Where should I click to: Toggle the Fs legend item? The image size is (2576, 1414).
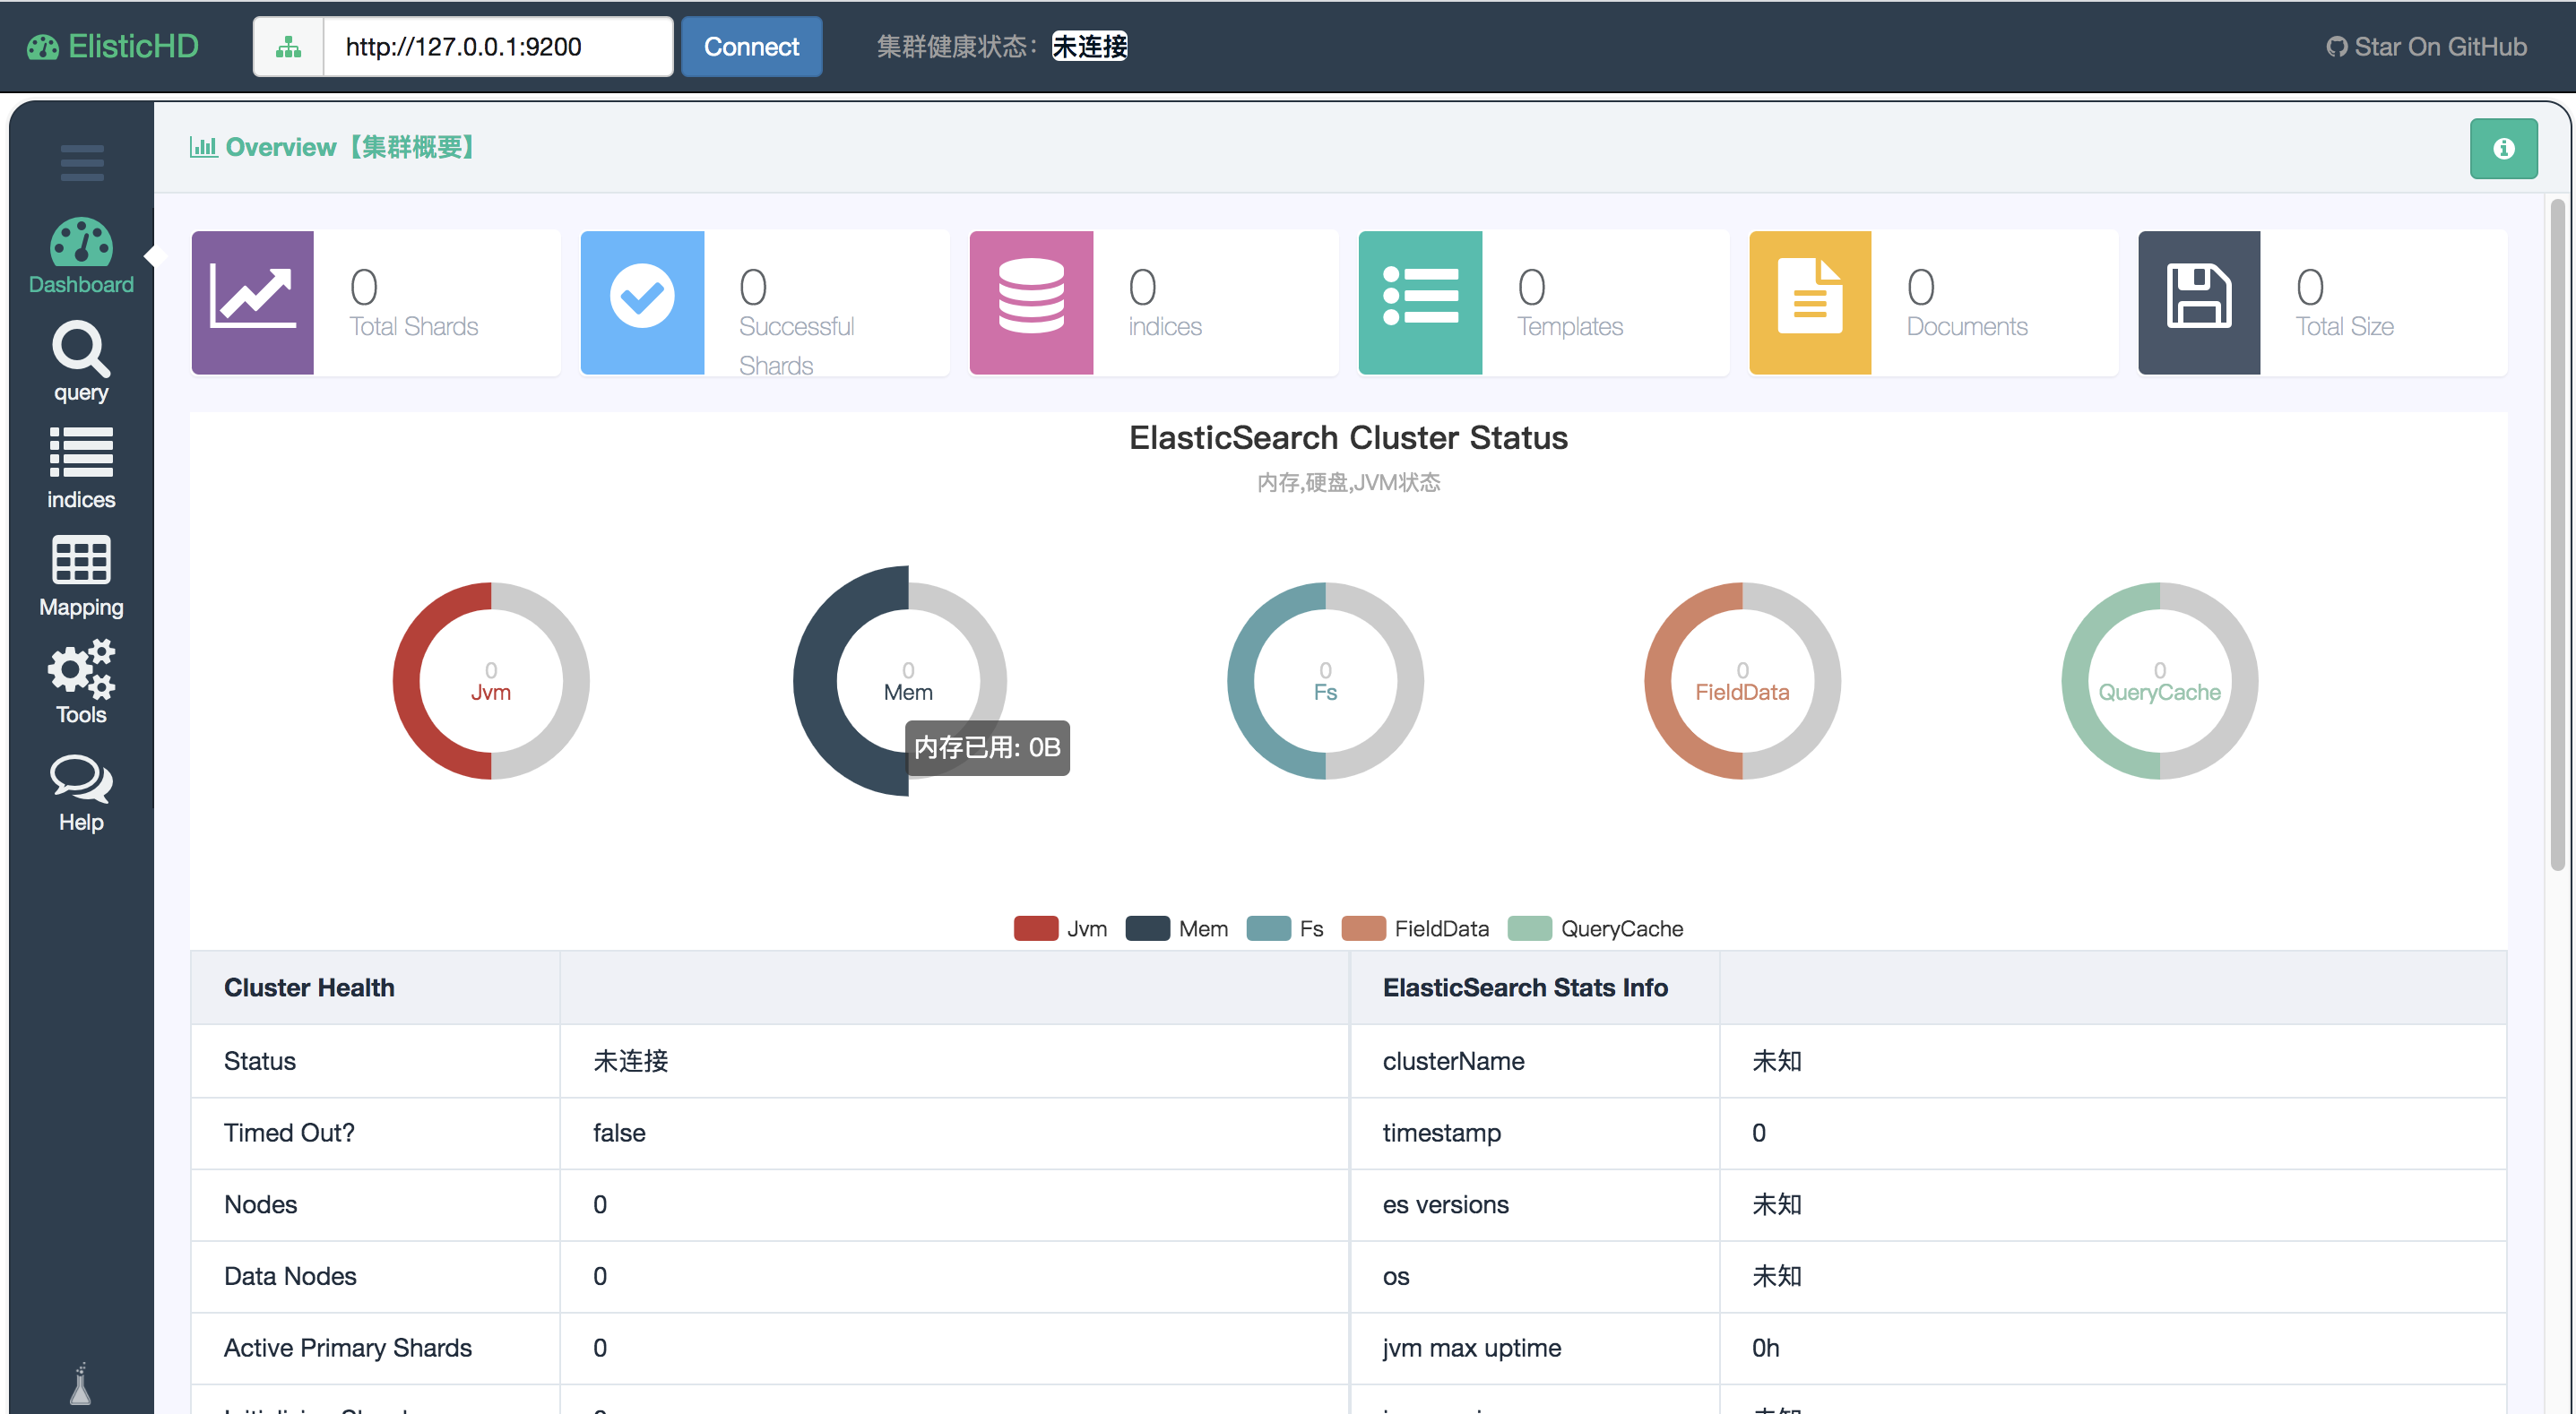pyautogui.click(x=1284, y=928)
